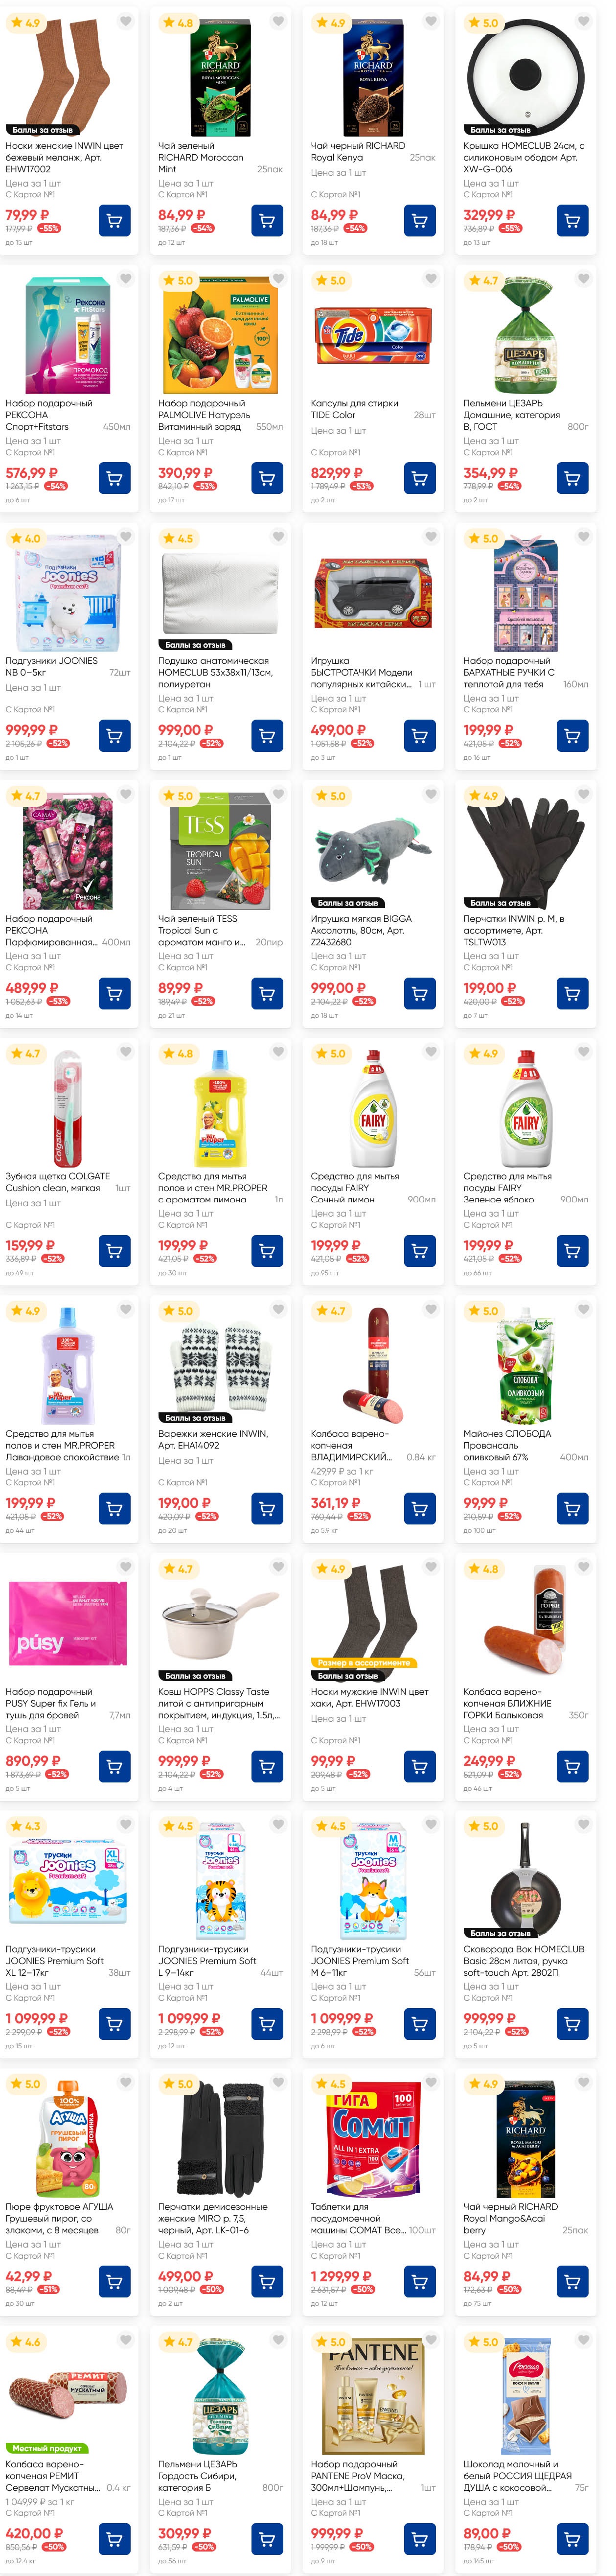Add TIDE Color capsules to cart

[x=419, y=478]
